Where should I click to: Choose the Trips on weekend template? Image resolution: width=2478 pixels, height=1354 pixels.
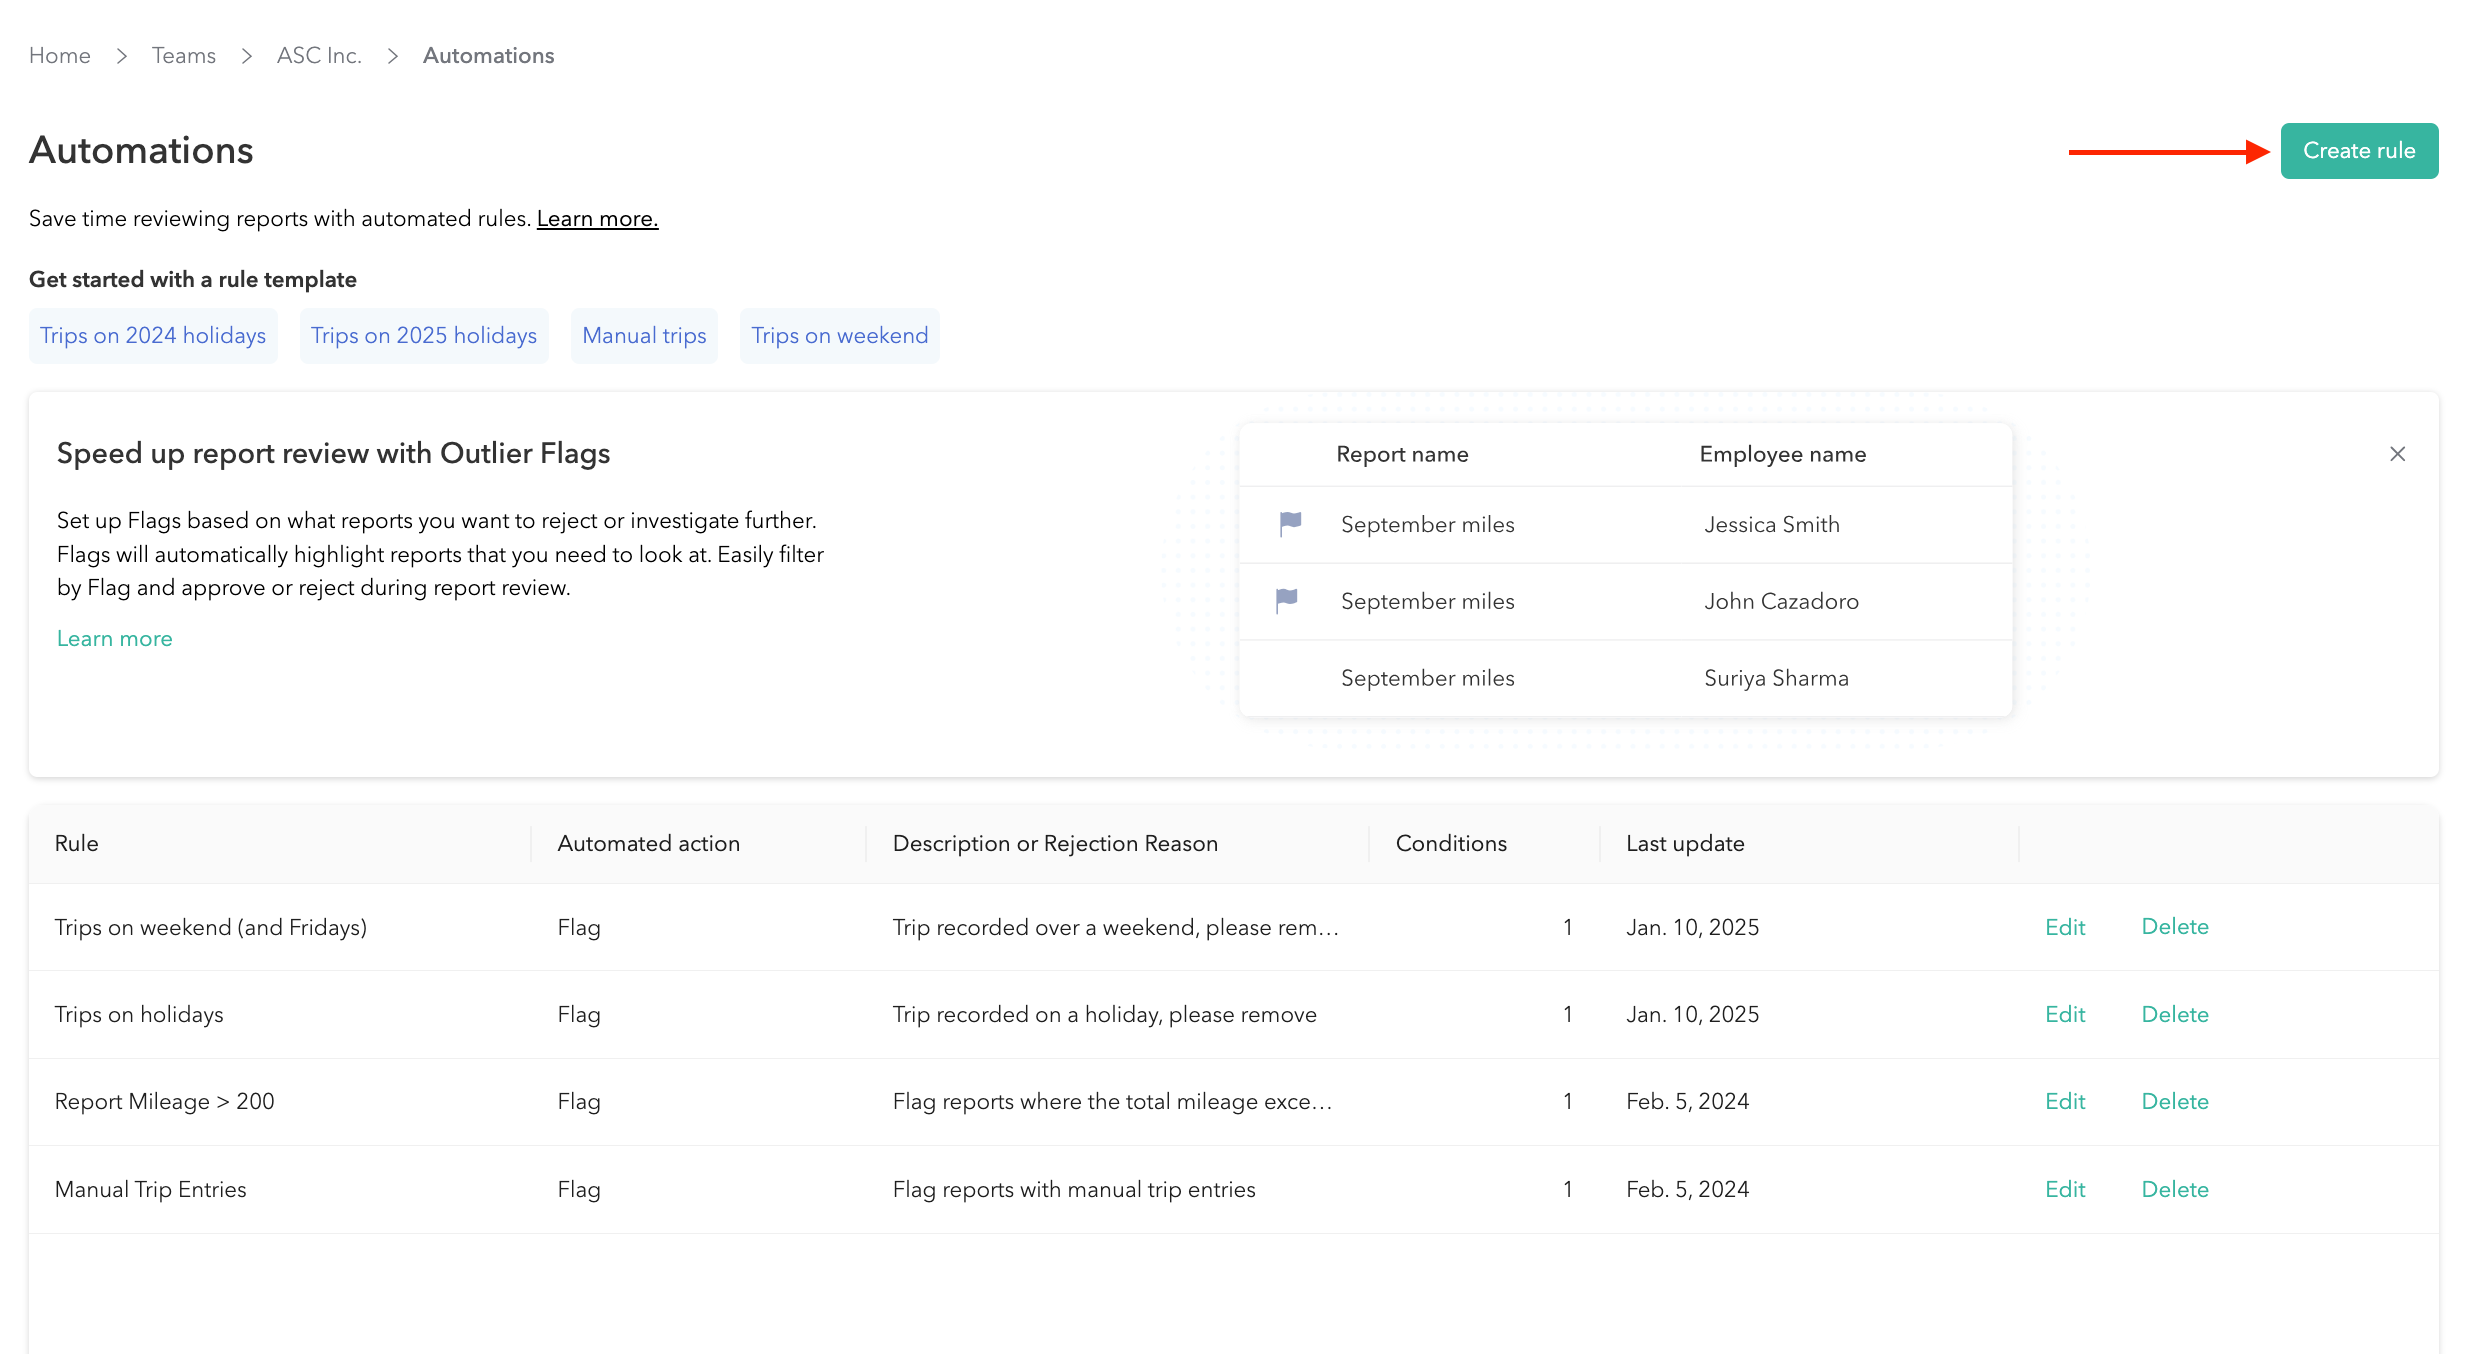pos(839,336)
